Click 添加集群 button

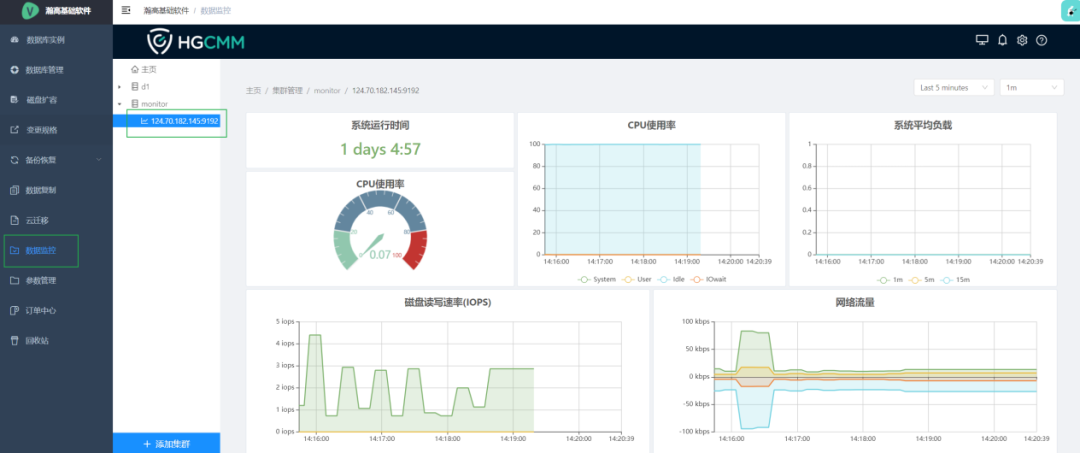click(x=166, y=443)
